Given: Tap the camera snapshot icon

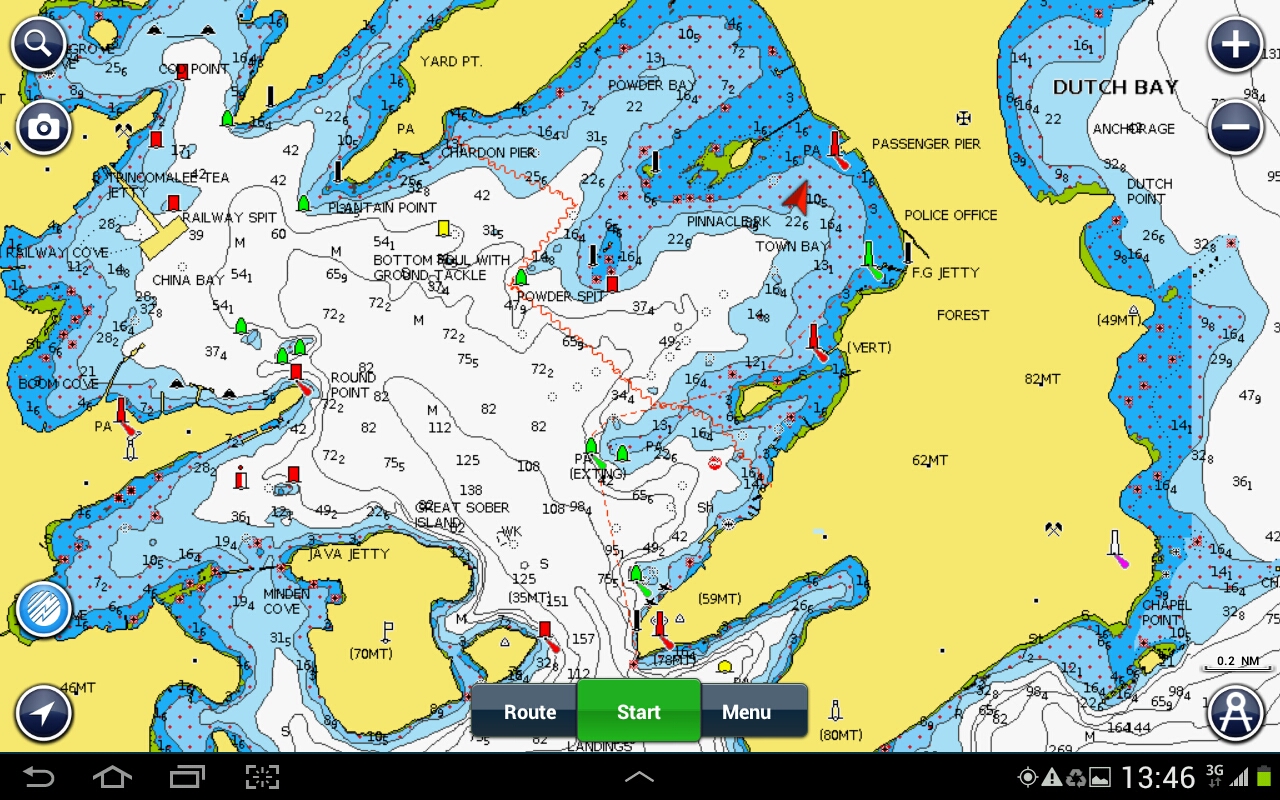Looking at the screenshot, I should 43,127.
